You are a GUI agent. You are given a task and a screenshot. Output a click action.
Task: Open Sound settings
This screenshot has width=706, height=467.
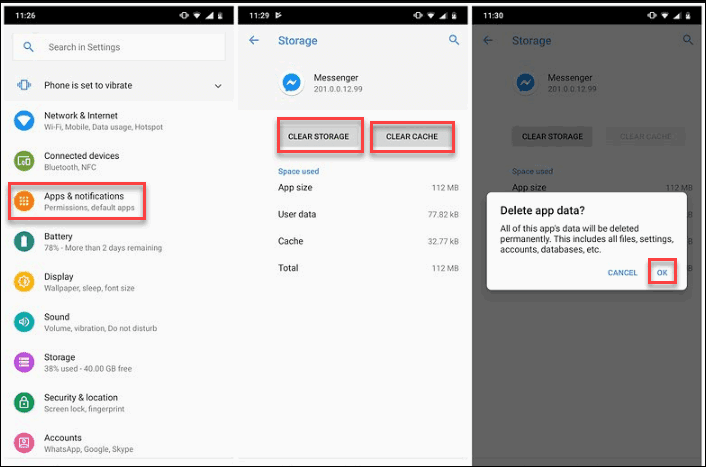pos(119,322)
